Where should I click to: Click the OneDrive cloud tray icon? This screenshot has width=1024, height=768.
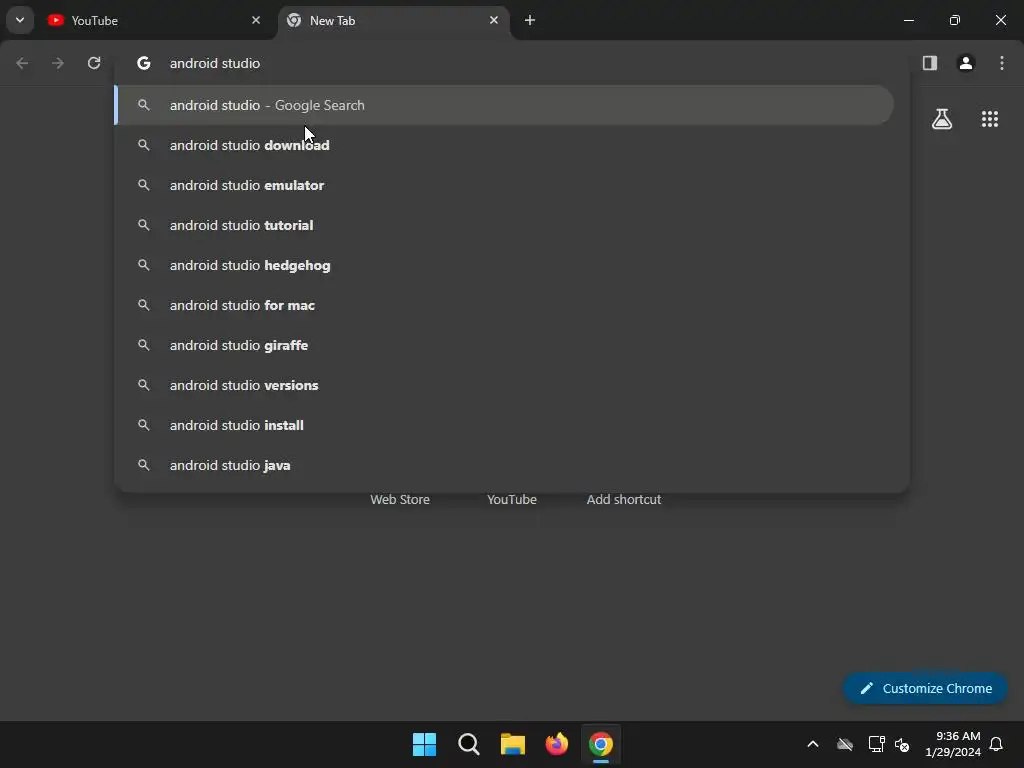(845, 744)
